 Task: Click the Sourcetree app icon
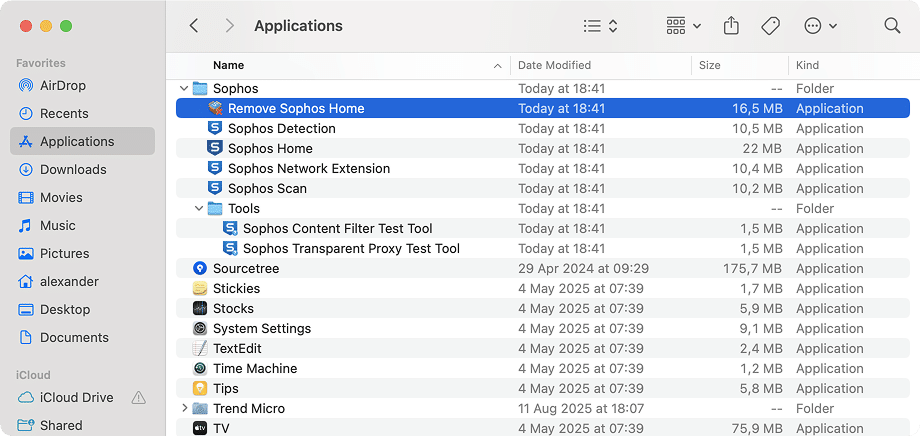tap(200, 269)
